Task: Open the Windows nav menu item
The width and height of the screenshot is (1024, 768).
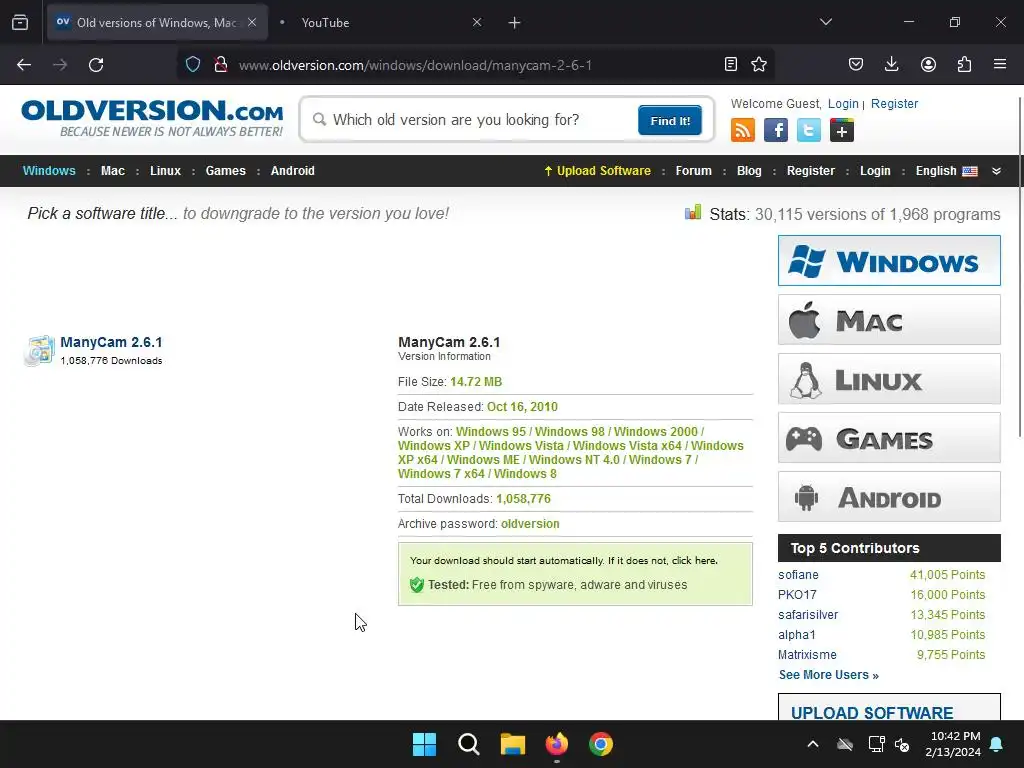Action: [x=49, y=170]
